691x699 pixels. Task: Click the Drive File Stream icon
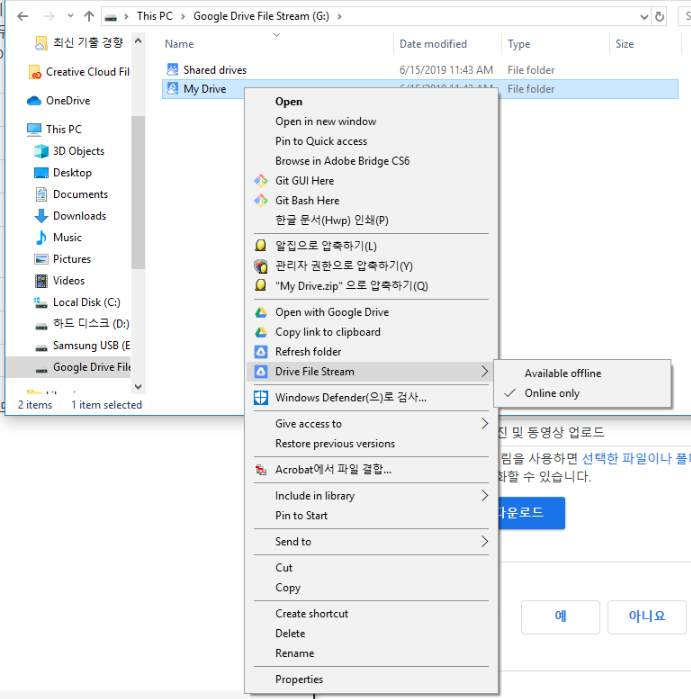[x=261, y=371]
